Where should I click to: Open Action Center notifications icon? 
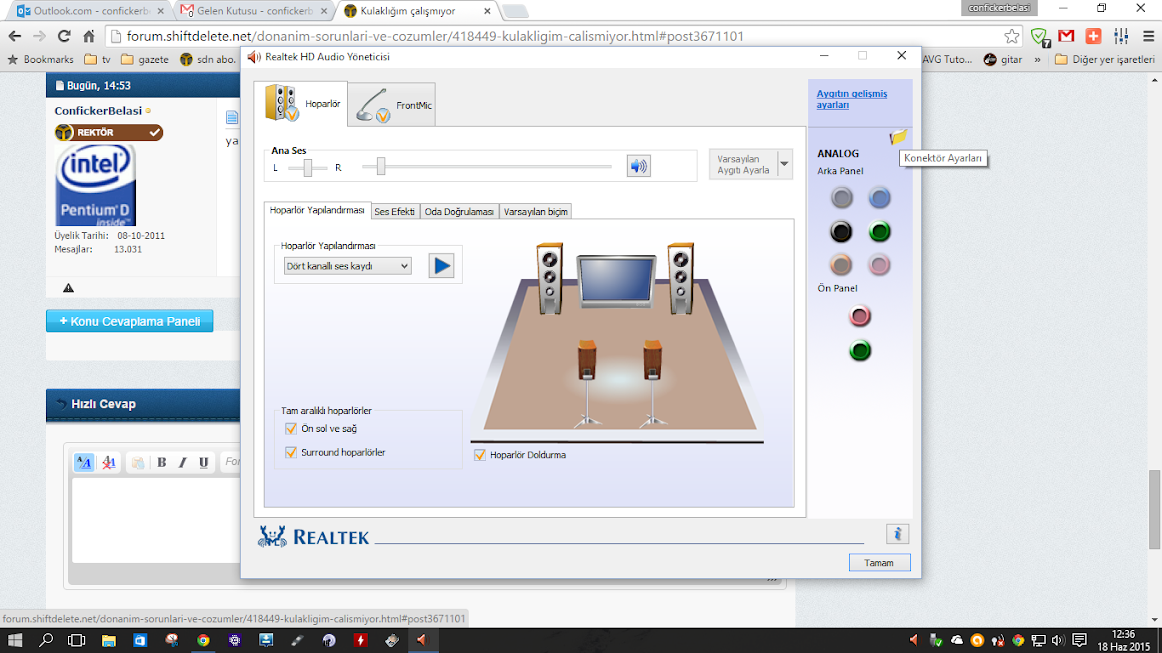(1080, 640)
